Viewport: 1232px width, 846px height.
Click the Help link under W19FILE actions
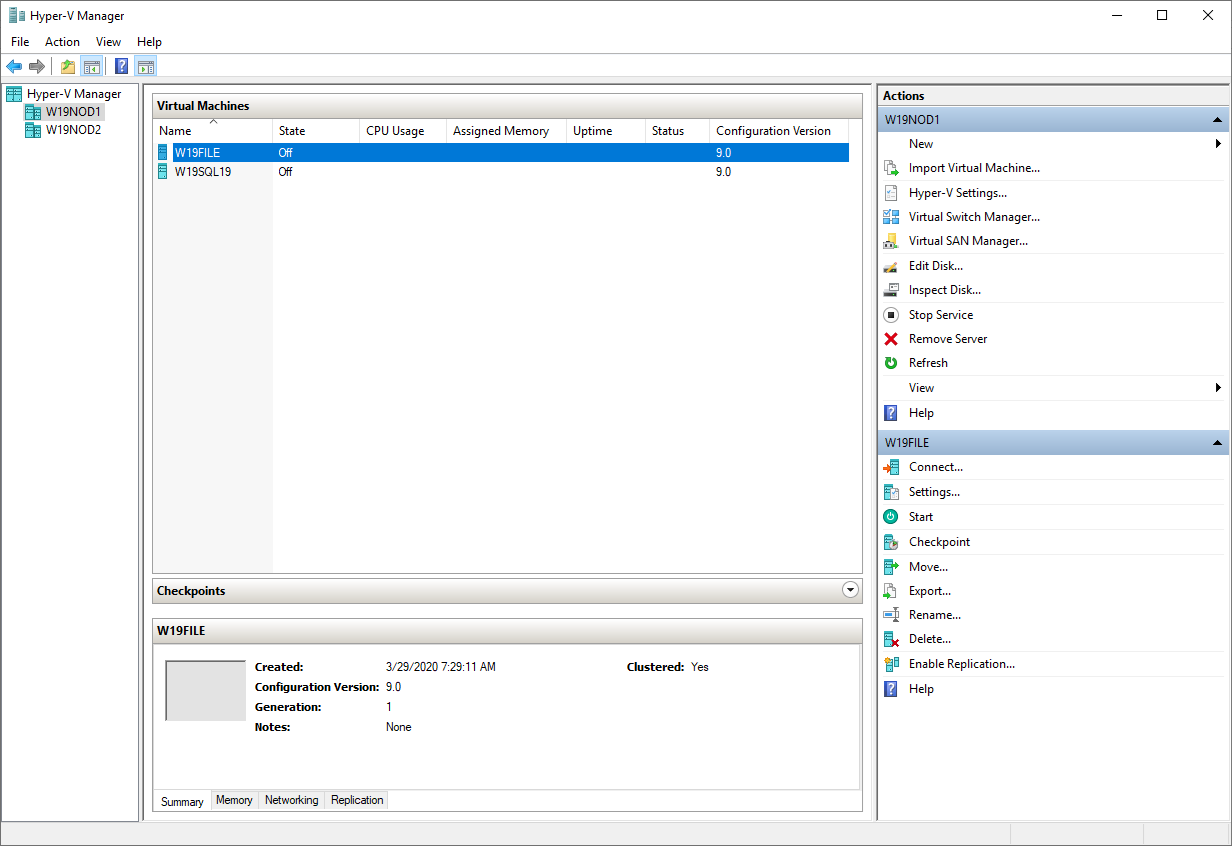tap(921, 689)
